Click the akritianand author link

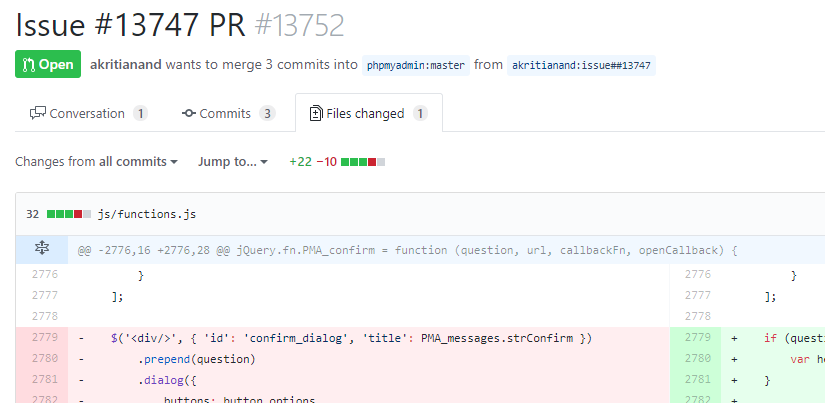[126, 65]
